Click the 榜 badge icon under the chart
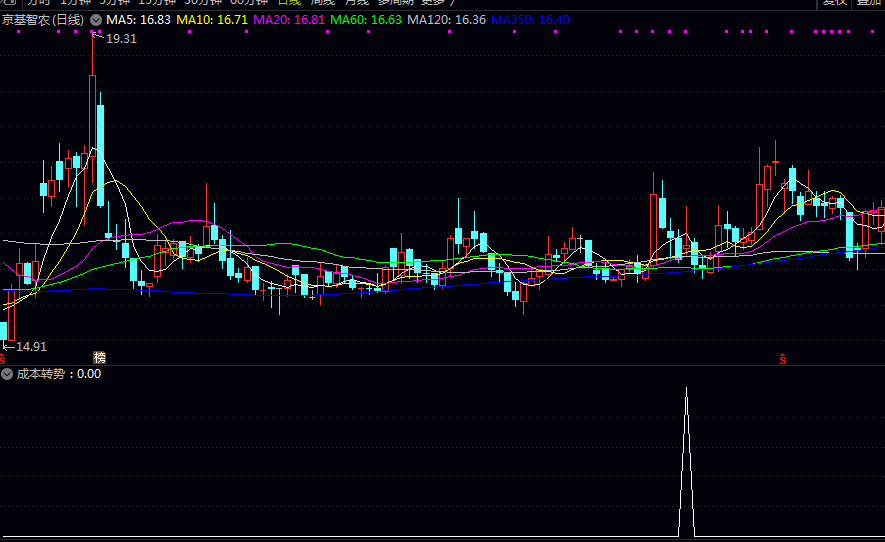885x542 pixels. pos(99,357)
